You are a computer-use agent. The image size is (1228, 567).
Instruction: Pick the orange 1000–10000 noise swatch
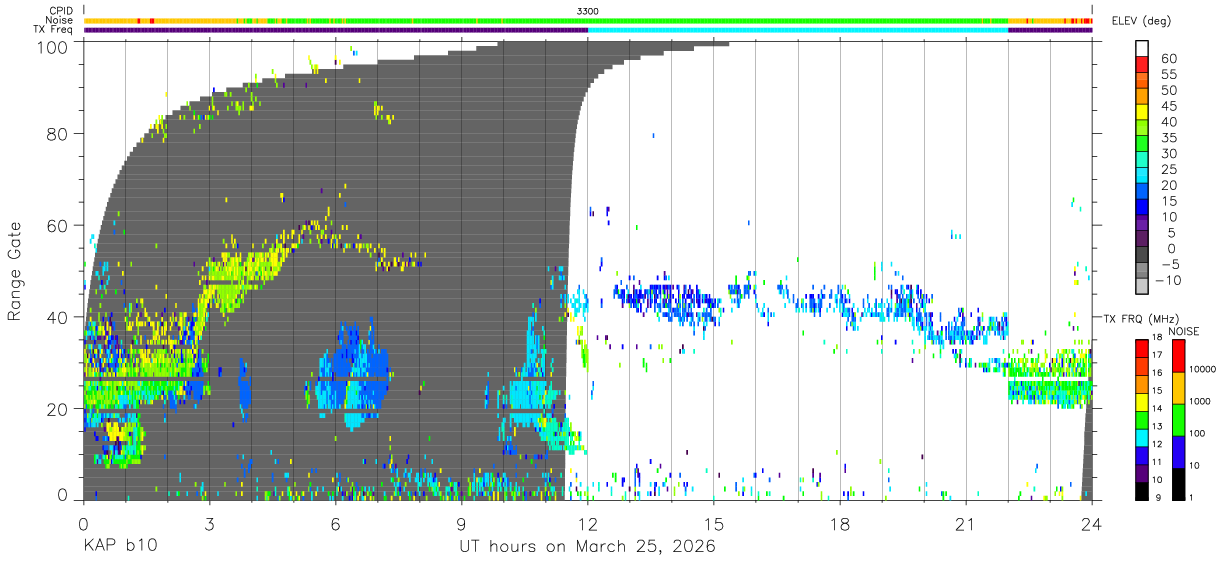[1177, 388]
